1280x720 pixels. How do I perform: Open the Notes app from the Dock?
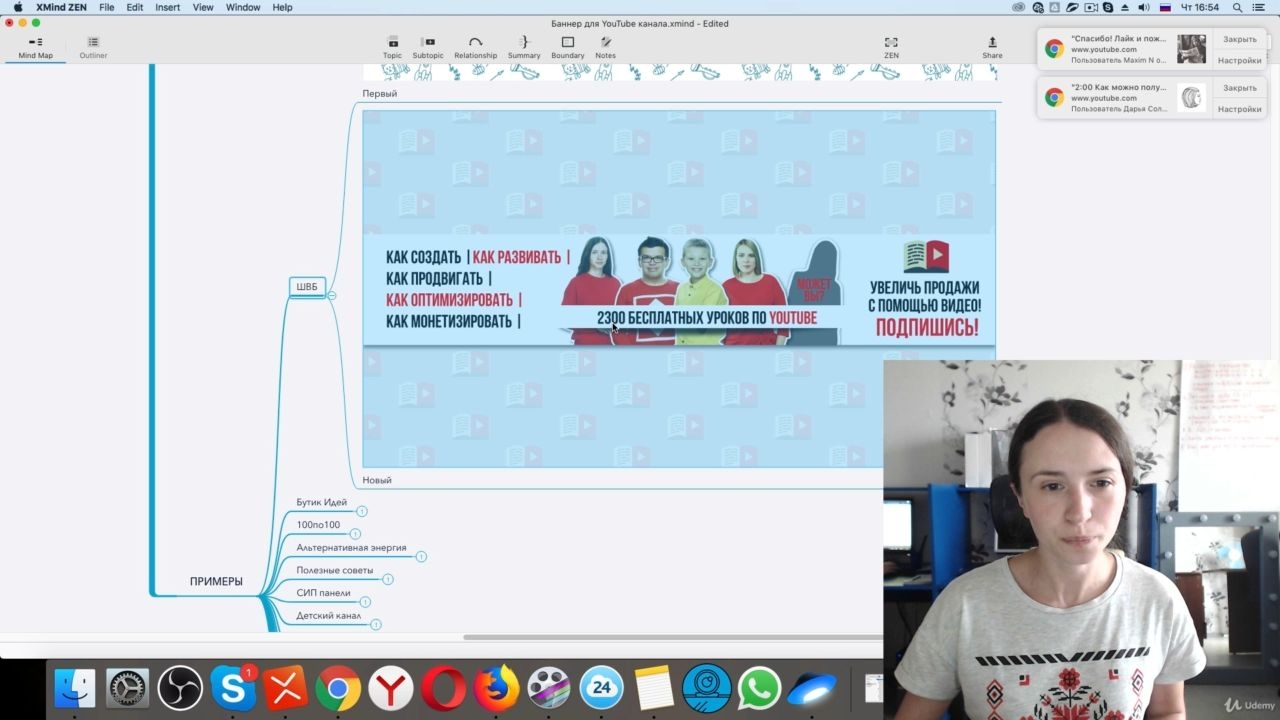tap(654, 688)
